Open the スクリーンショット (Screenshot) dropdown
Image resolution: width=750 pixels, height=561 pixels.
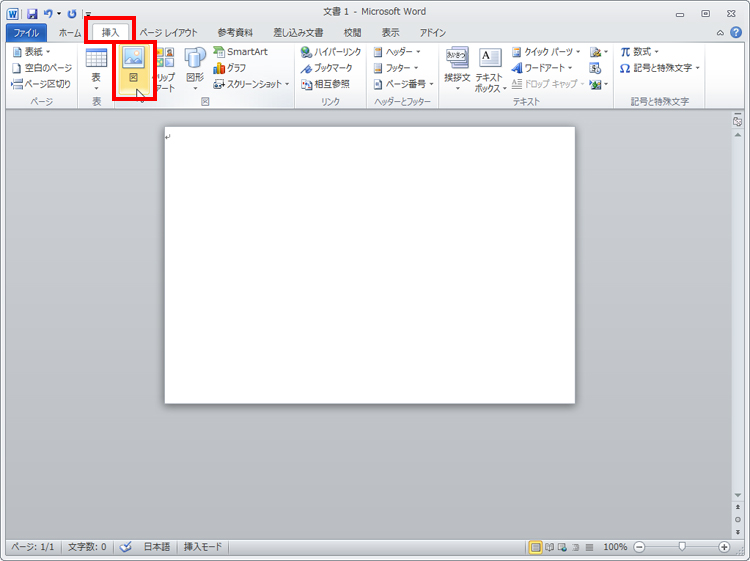click(251, 84)
